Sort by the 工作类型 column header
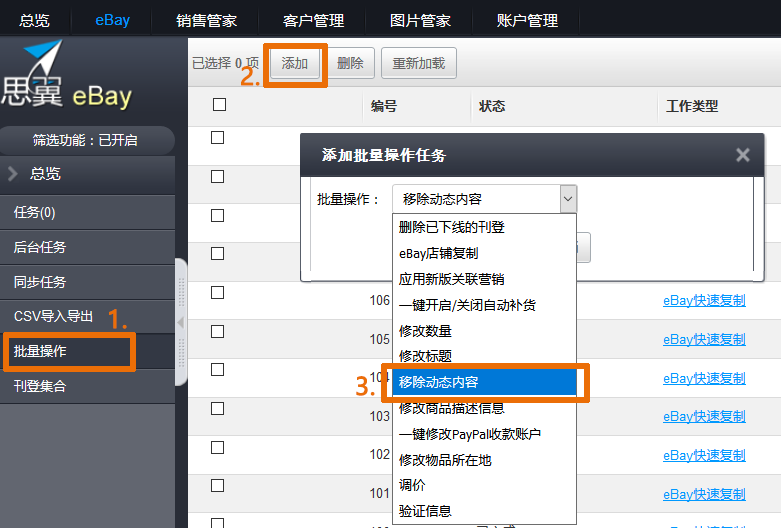The width and height of the screenshot is (781, 528). 692,106
